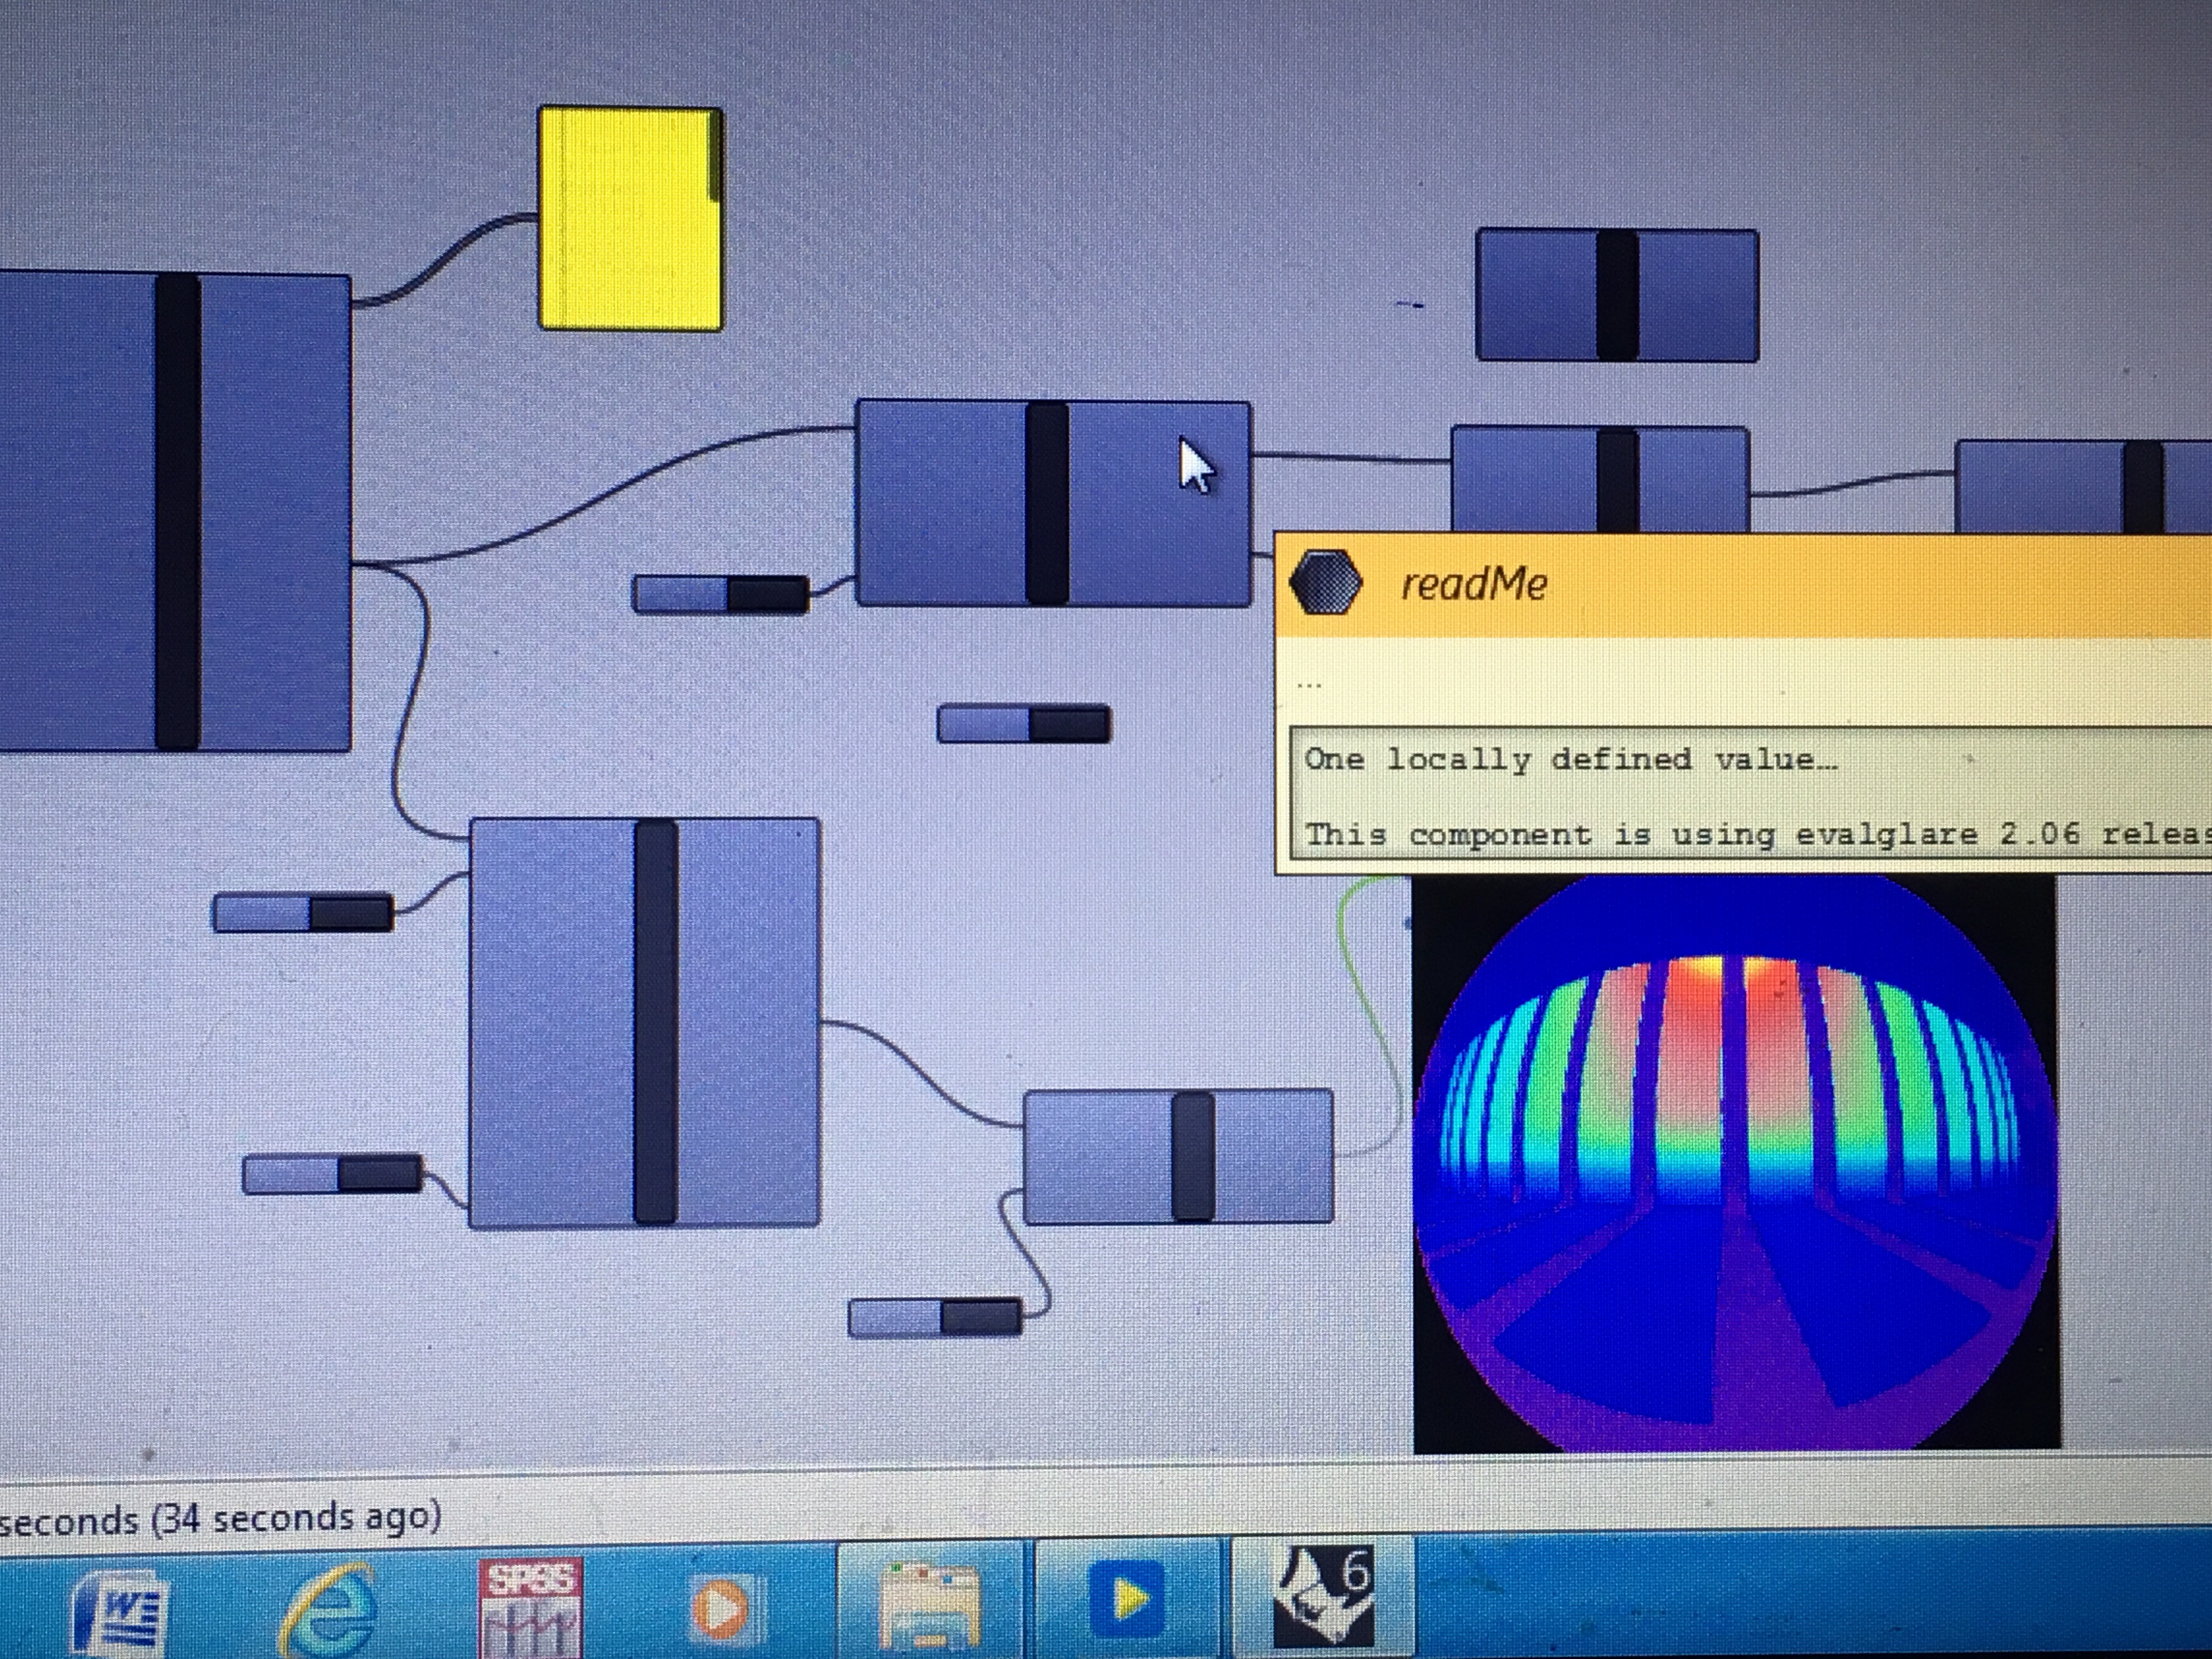Click the lower slider feeding the tall component
The width and height of the screenshot is (2212, 1659).
332,1174
